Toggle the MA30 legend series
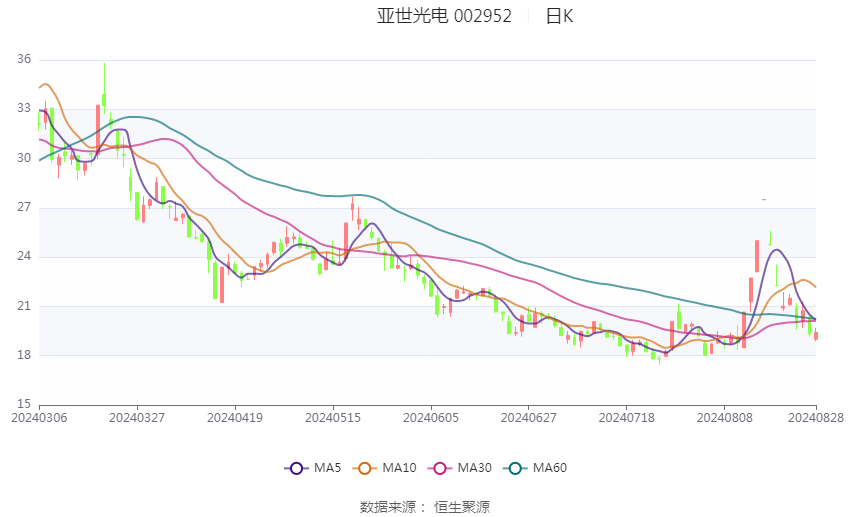The image size is (850, 517). point(460,468)
